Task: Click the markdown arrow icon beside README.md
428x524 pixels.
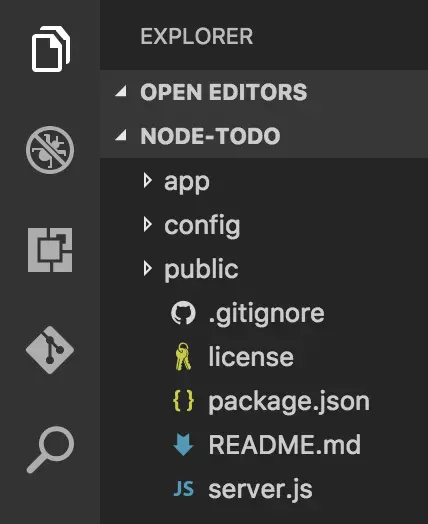Action: [183, 444]
